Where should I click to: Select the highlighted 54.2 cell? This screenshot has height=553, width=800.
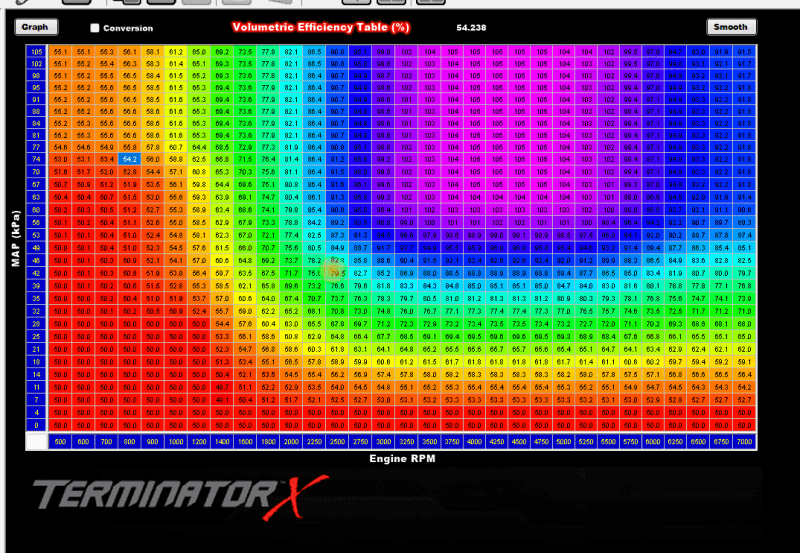coord(129,159)
